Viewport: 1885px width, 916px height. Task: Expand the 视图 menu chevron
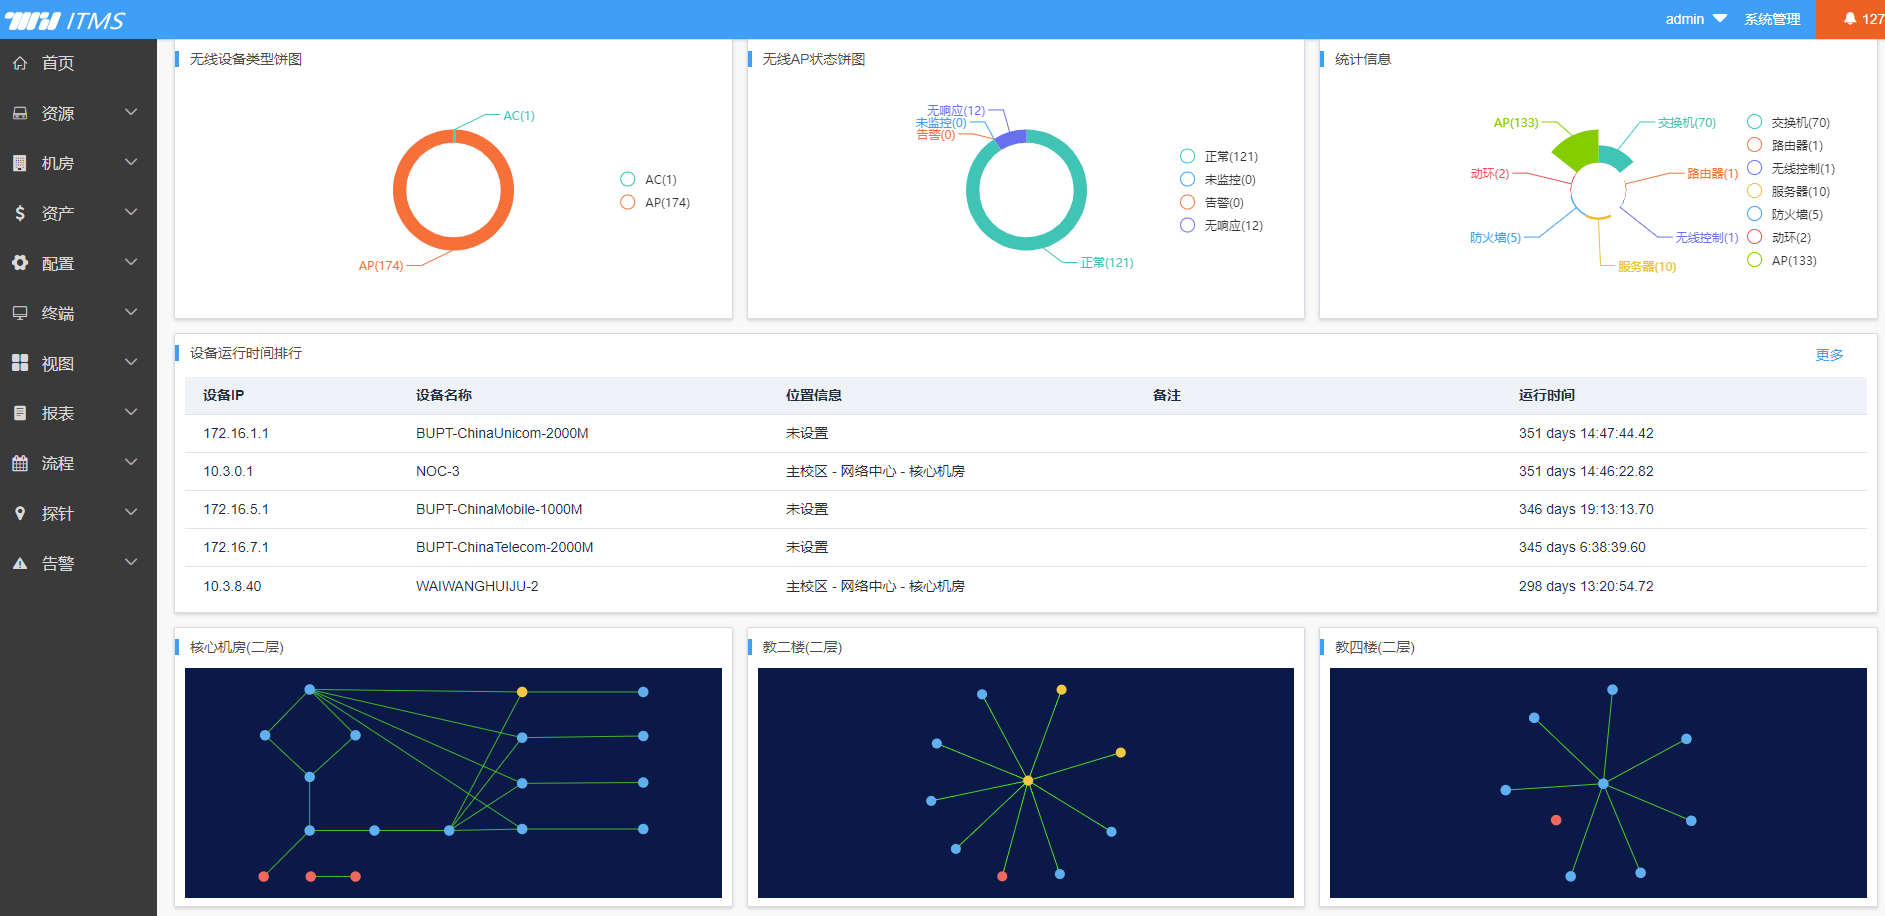tap(131, 362)
